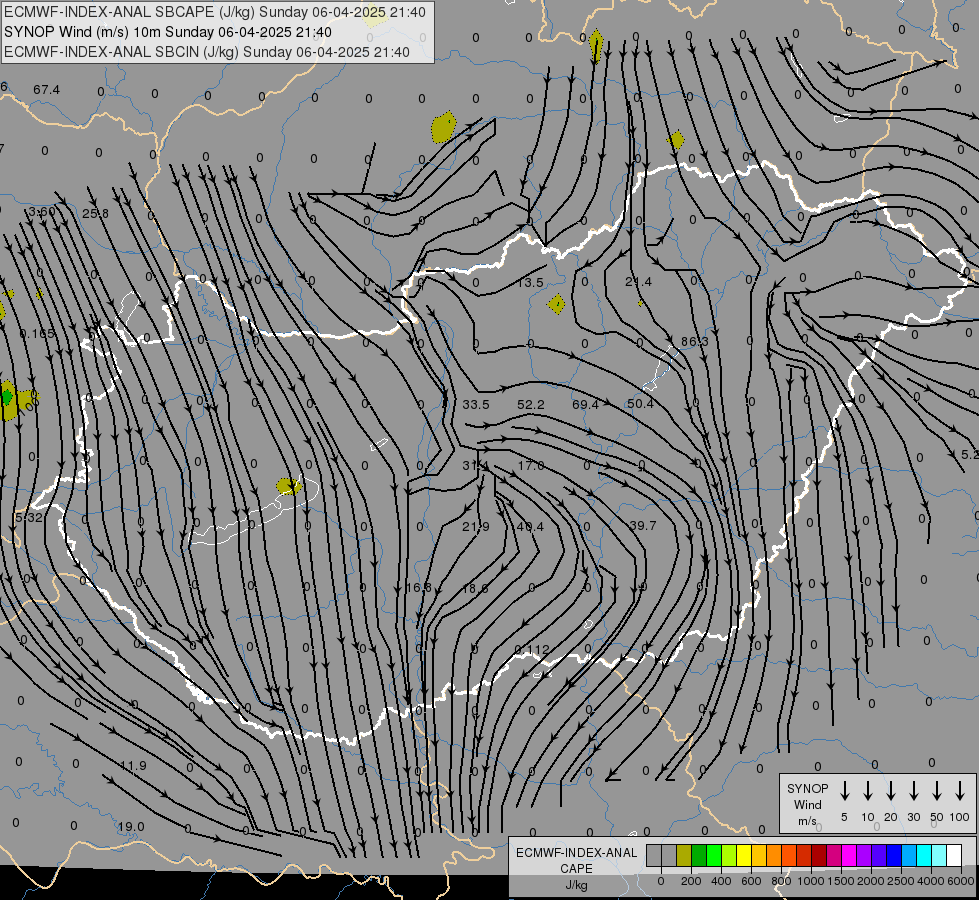
Task: Click the map value 18.6
Action: click(x=475, y=588)
